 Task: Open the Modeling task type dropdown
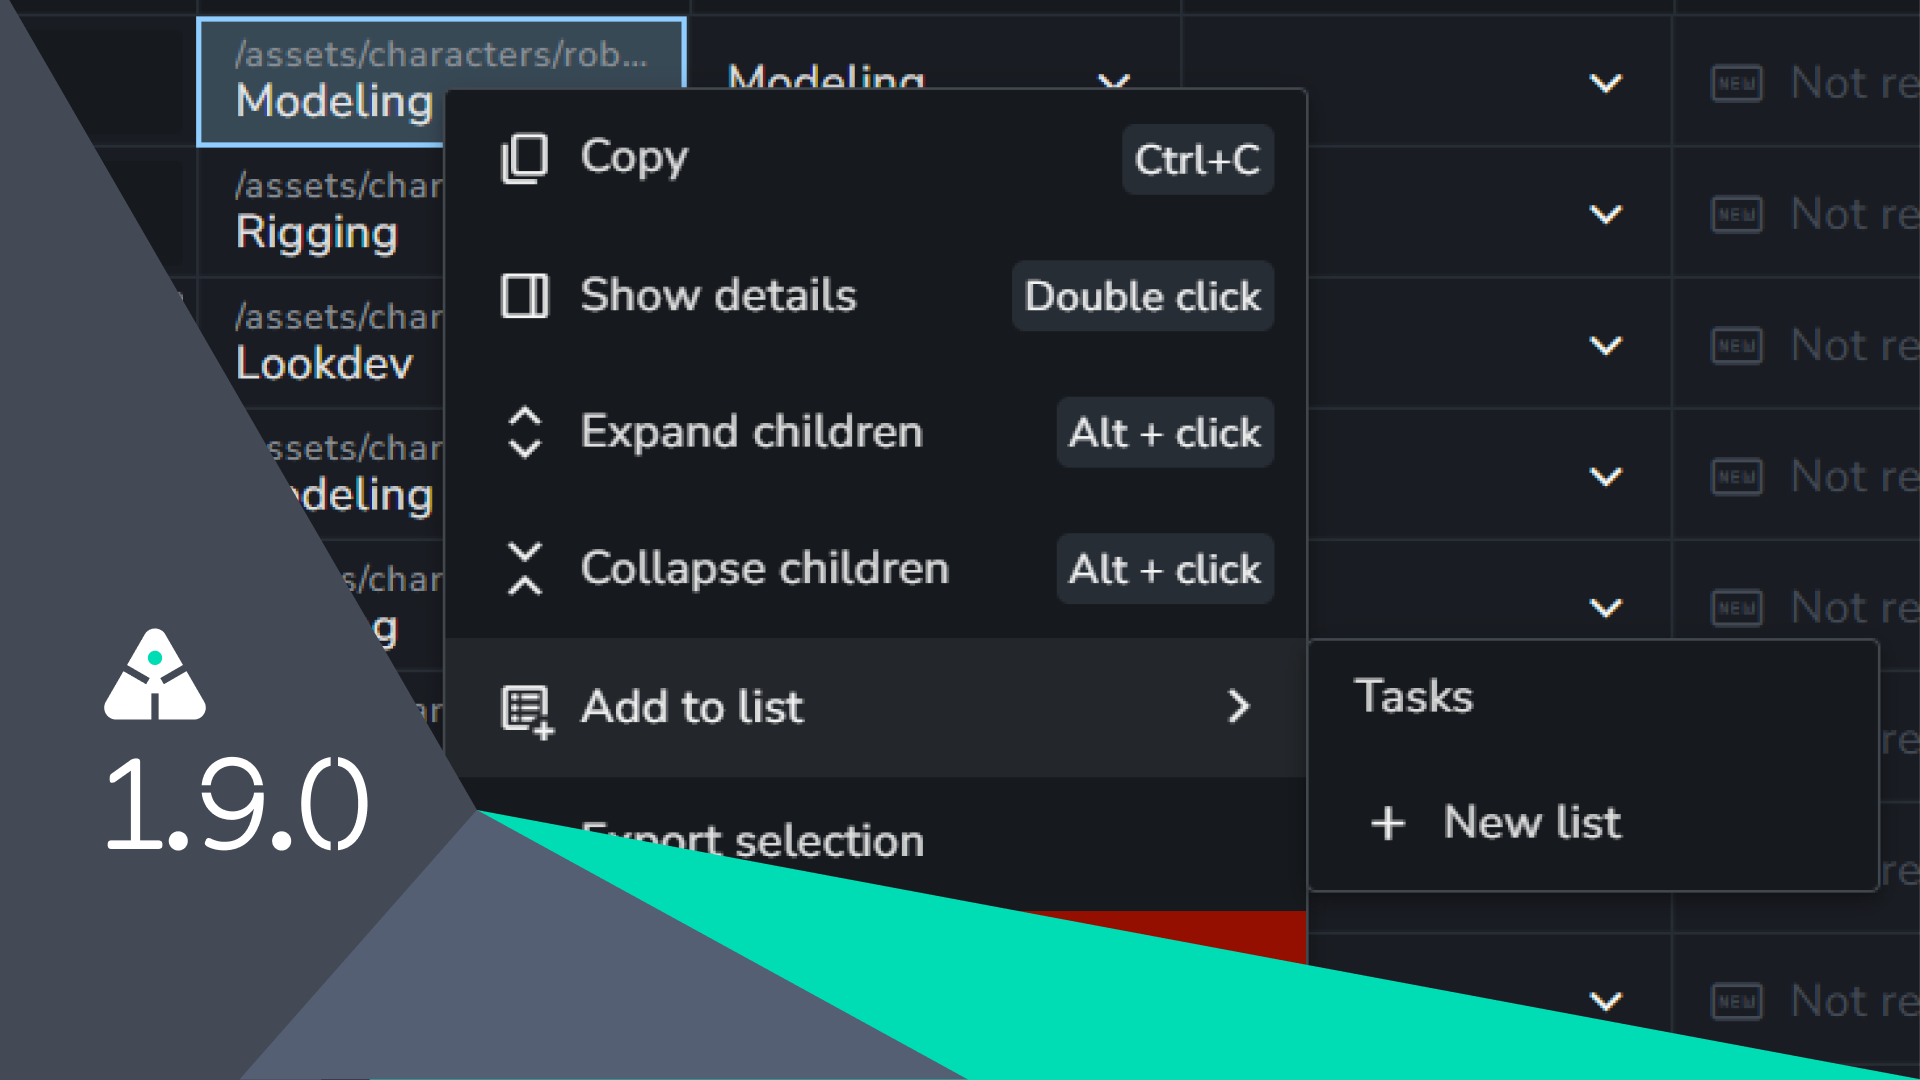click(x=1113, y=80)
